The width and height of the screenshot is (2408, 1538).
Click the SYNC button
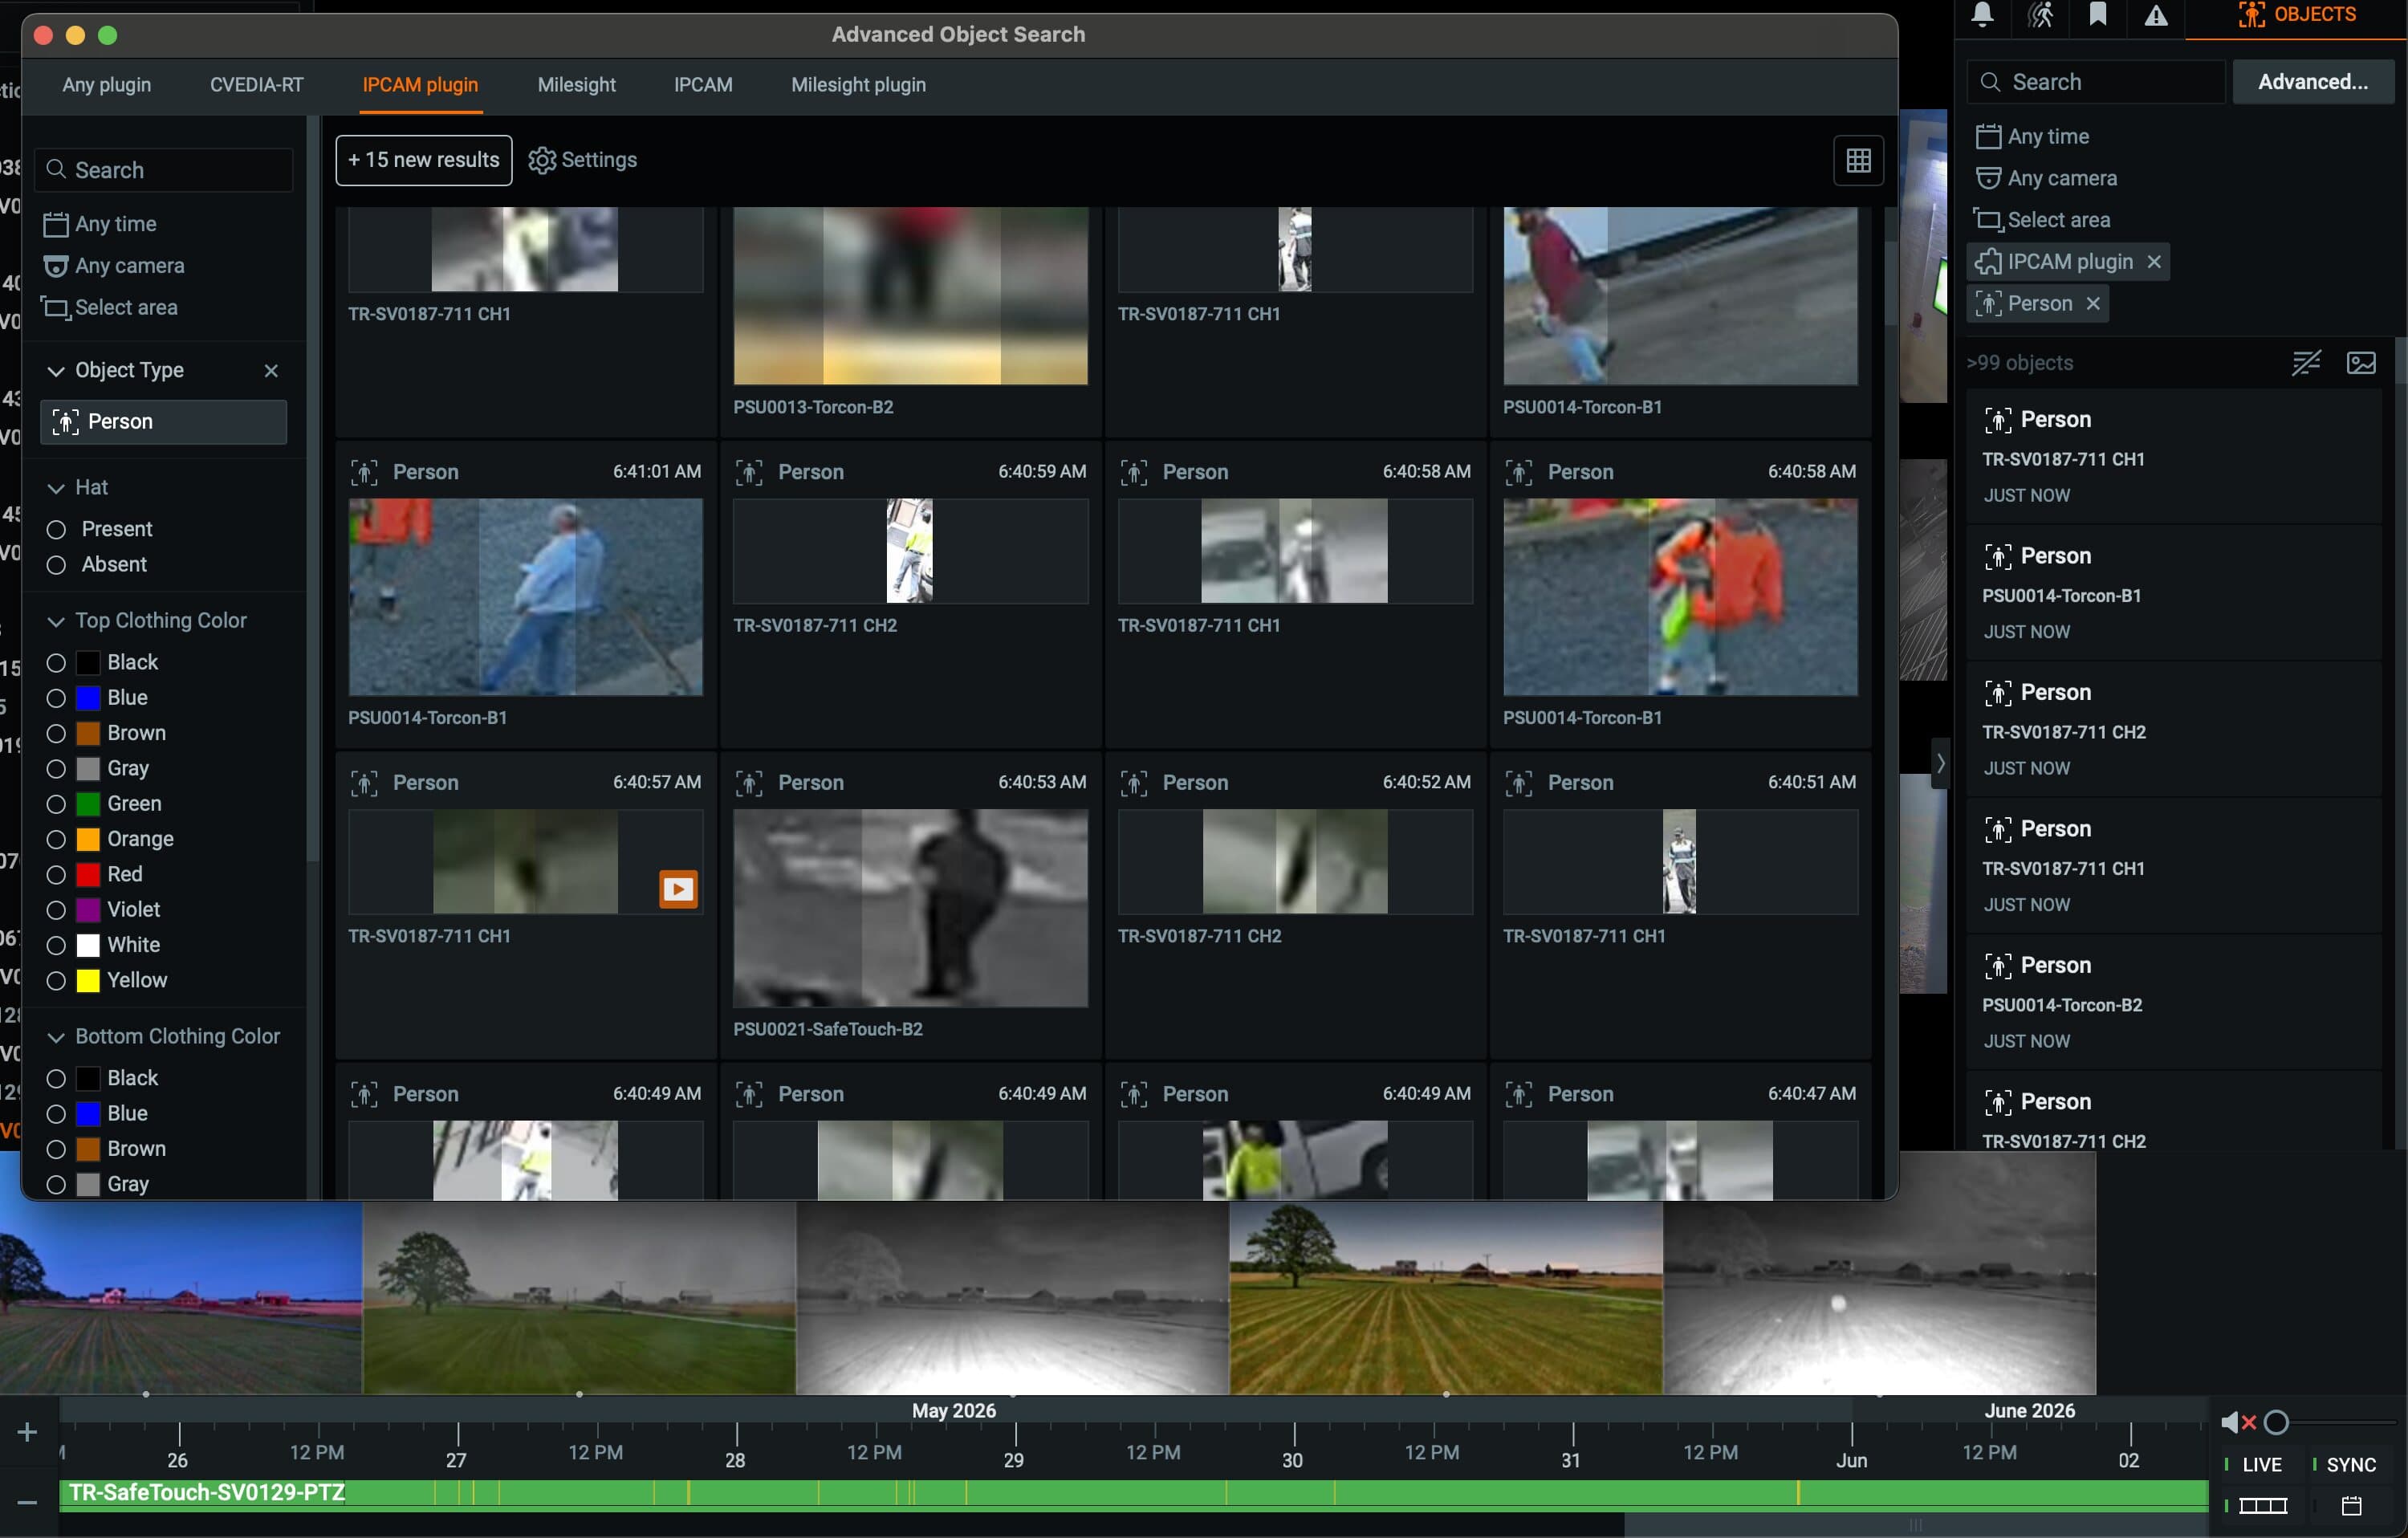(x=2351, y=1465)
